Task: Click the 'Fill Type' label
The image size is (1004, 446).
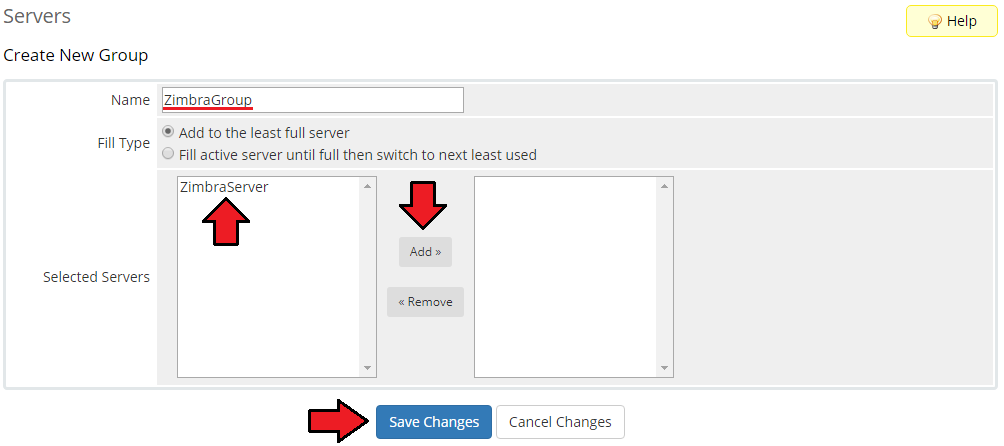Action: pyautogui.click(x=117, y=143)
